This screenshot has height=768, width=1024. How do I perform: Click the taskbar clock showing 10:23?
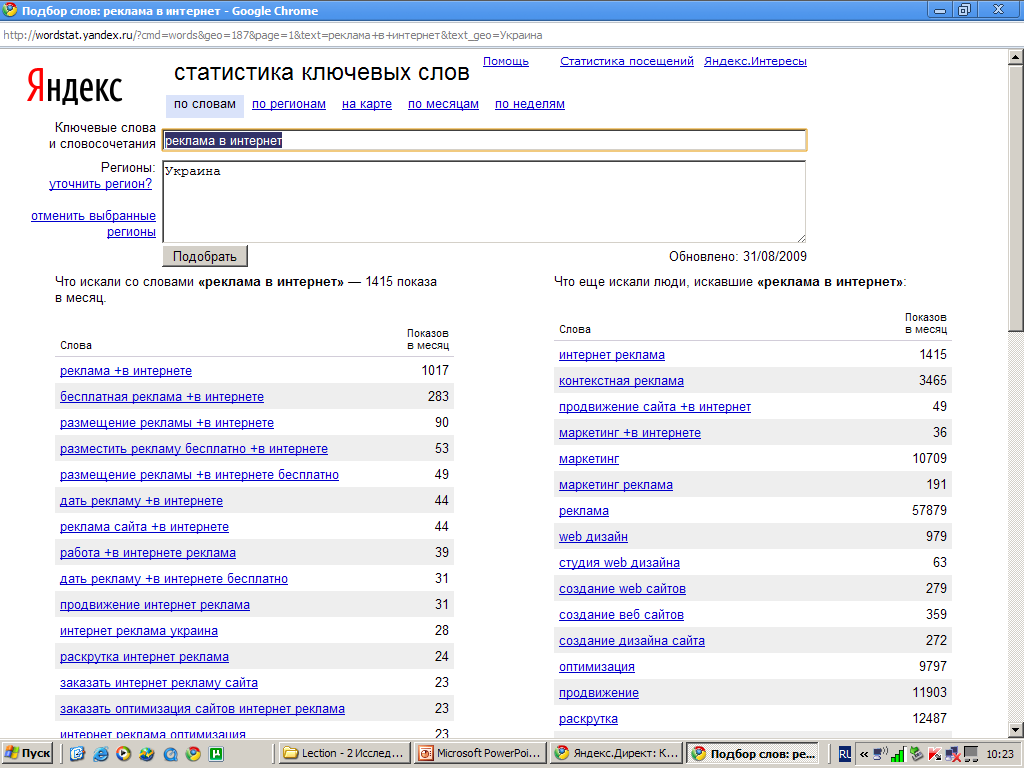1000,754
